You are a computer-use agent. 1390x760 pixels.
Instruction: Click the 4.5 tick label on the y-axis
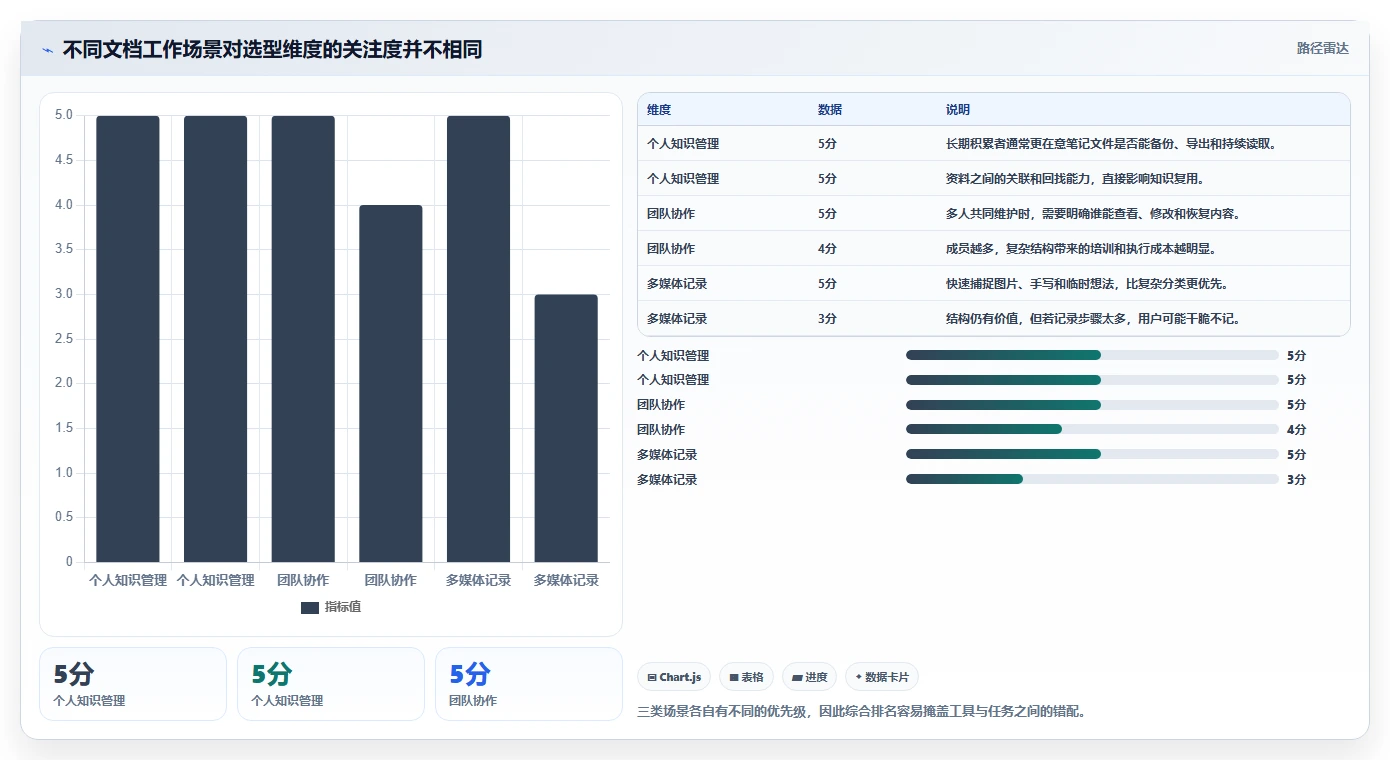tap(64, 160)
